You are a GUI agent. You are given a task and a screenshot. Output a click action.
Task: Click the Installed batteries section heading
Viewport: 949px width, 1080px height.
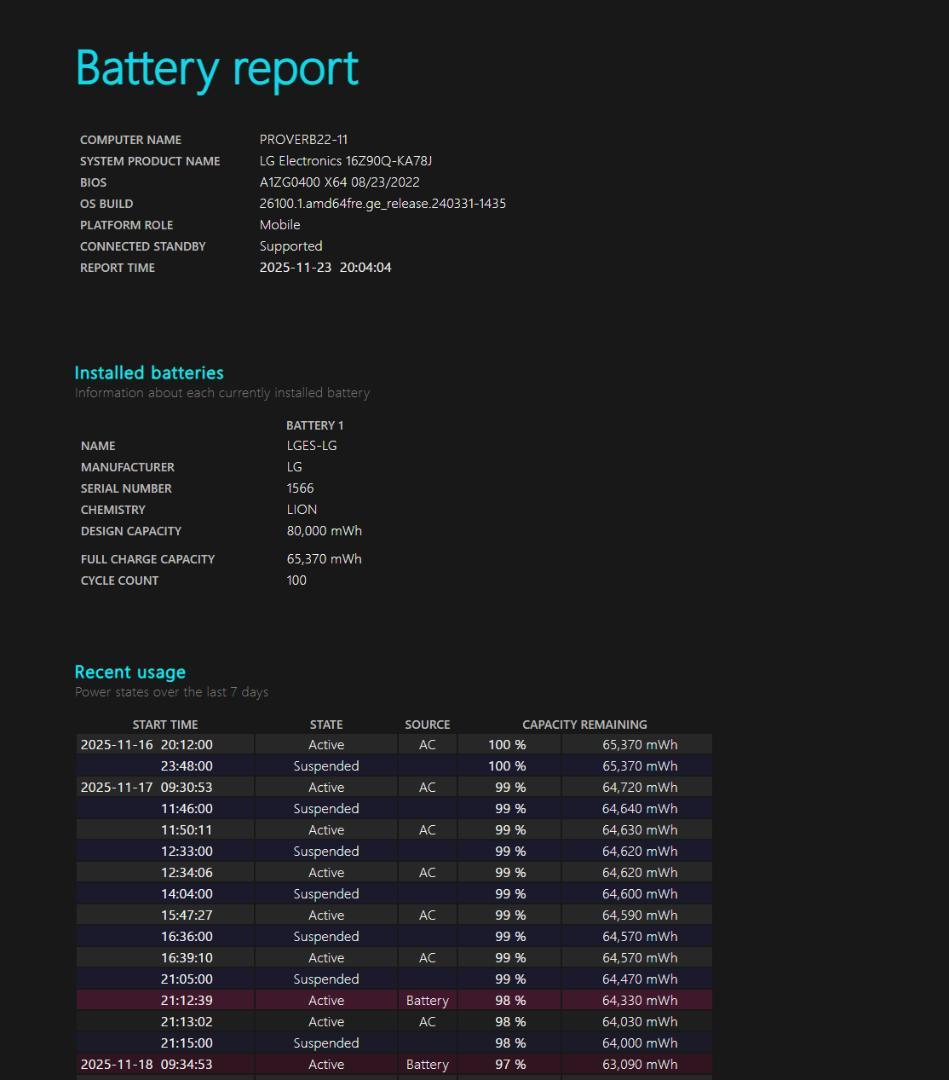(x=148, y=372)
